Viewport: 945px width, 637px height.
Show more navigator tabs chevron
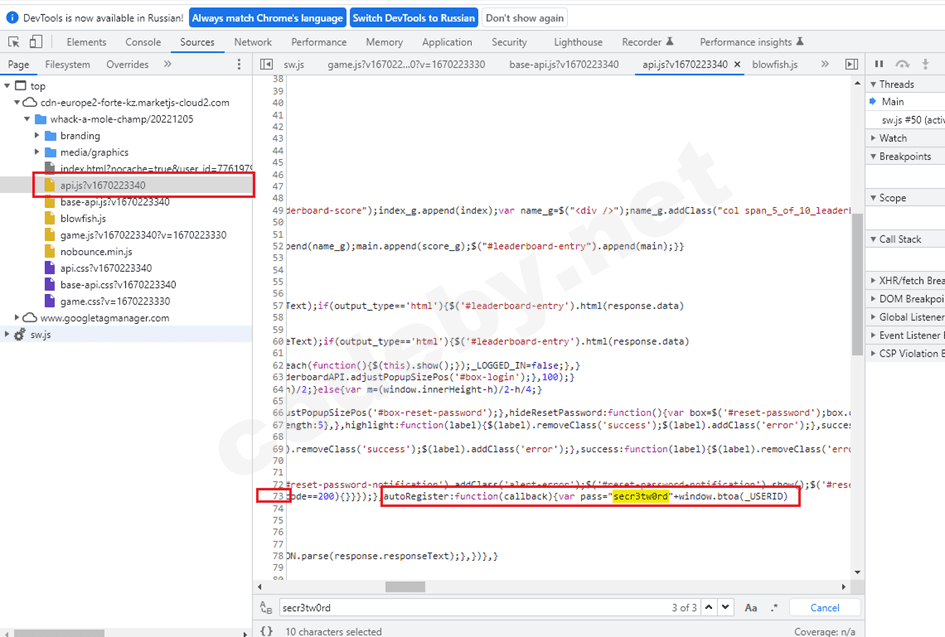coord(168,64)
